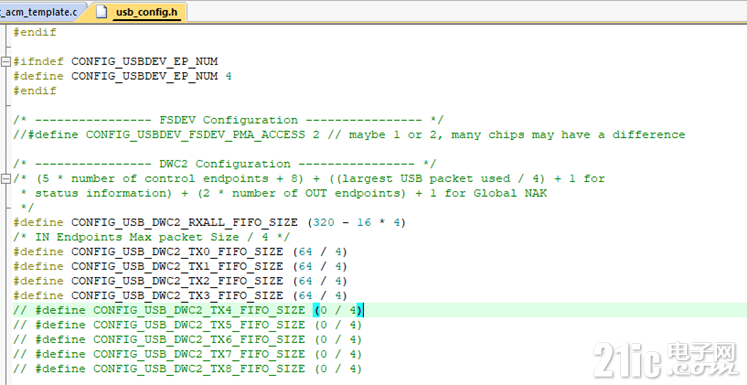Click the FSDEV Configuration comment line

[x=228, y=120]
